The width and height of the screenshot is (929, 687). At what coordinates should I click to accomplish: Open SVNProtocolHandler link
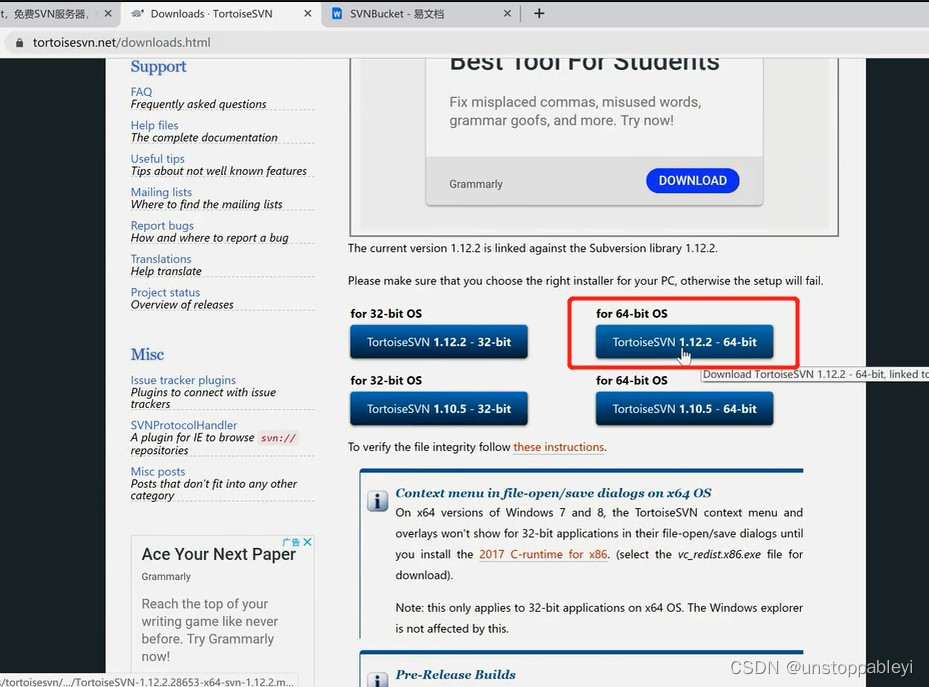pyautogui.click(x=184, y=425)
